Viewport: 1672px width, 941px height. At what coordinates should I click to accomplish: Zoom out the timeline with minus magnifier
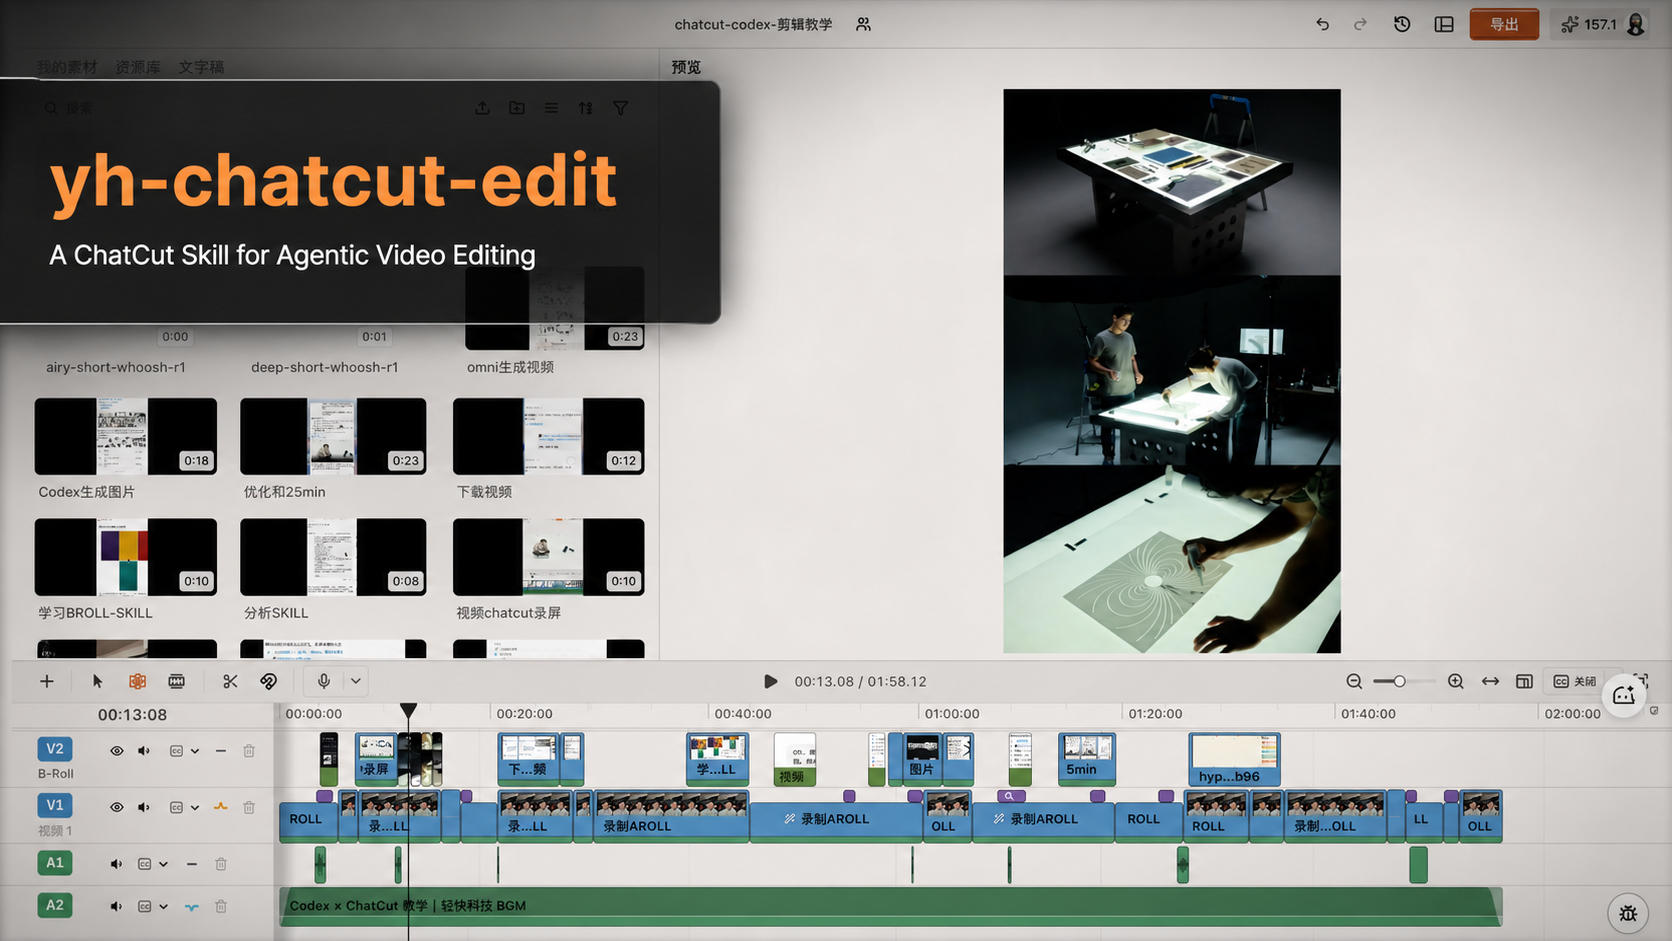click(1354, 681)
